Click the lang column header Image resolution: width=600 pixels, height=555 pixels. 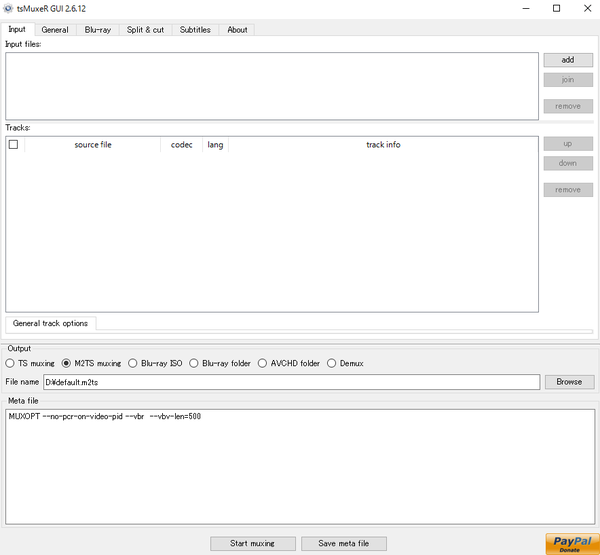click(x=215, y=145)
